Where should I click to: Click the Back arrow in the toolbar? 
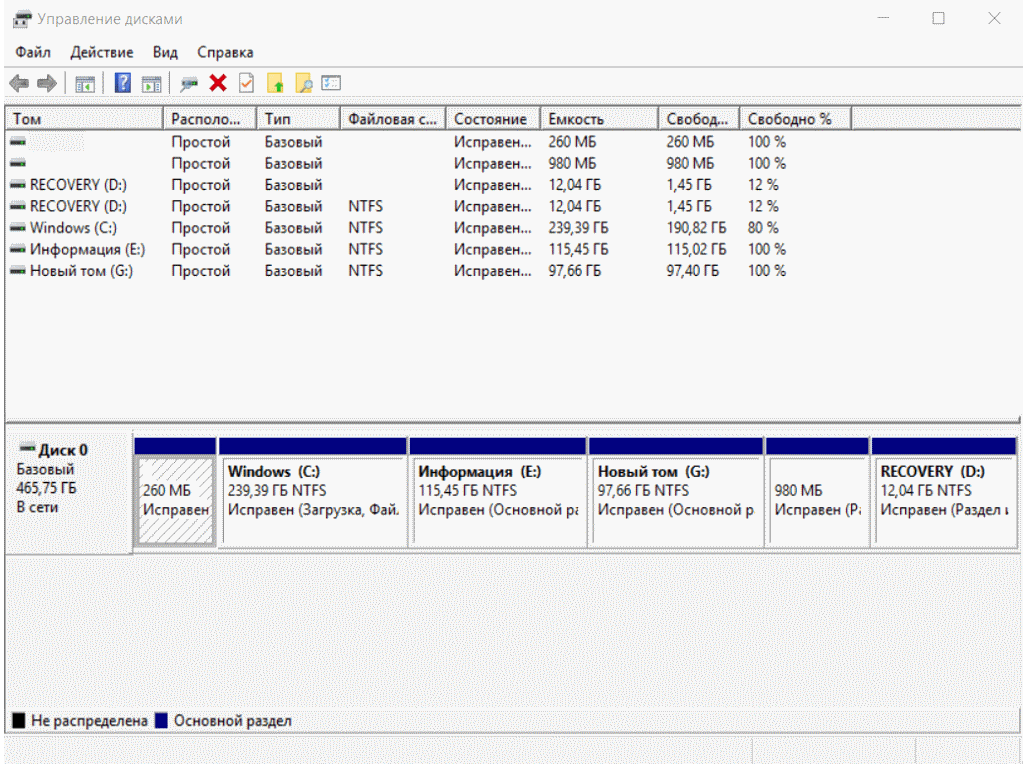(x=19, y=83)
